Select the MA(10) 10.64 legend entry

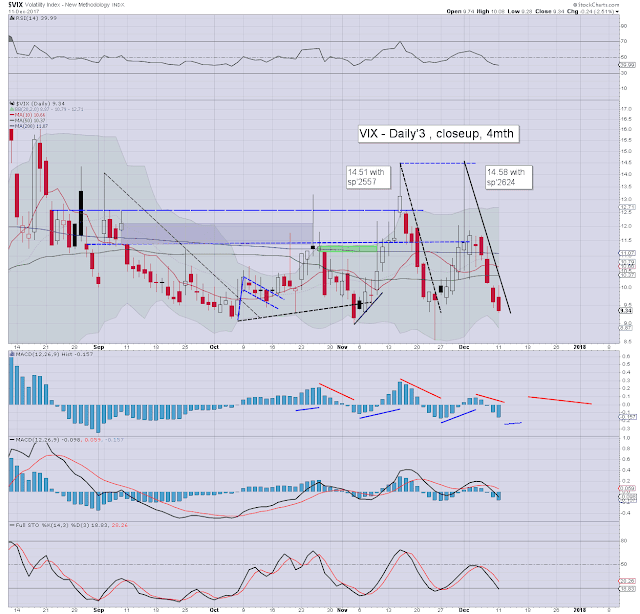tap(27, 115)
